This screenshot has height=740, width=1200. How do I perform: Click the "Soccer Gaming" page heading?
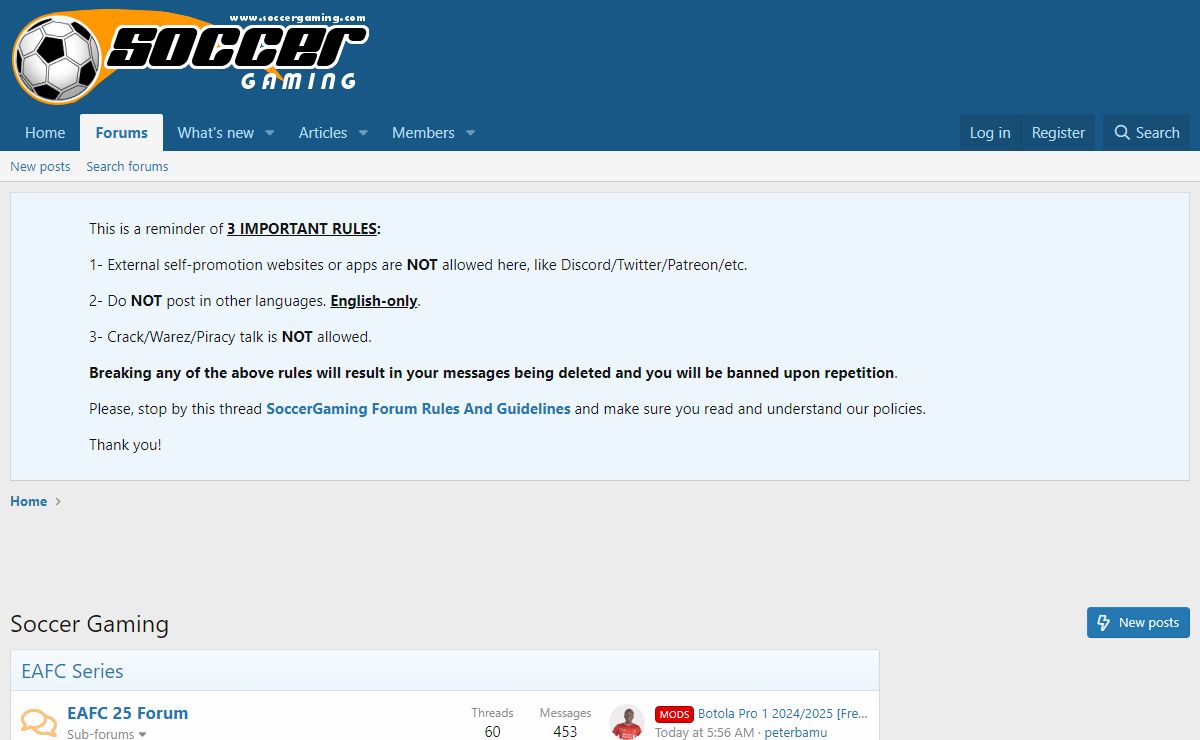[x=89, y=624]
